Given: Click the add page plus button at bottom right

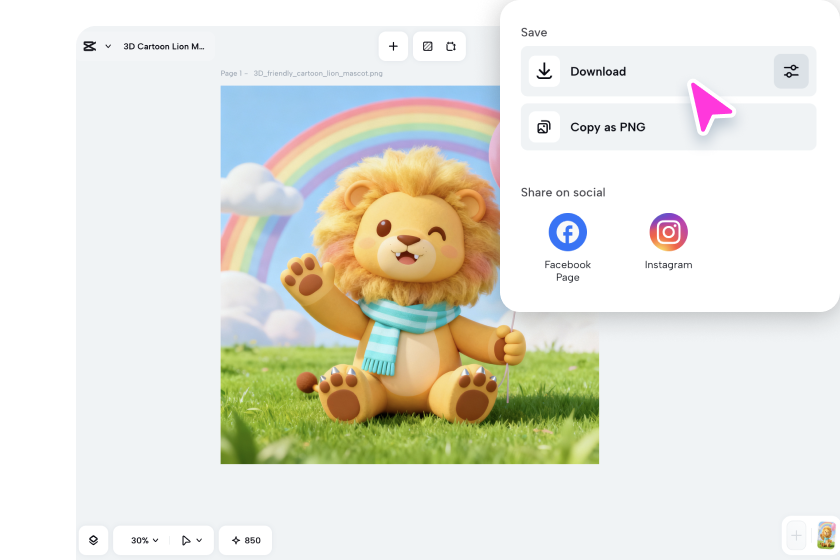Looking at the screenshot, I should 797,535.
